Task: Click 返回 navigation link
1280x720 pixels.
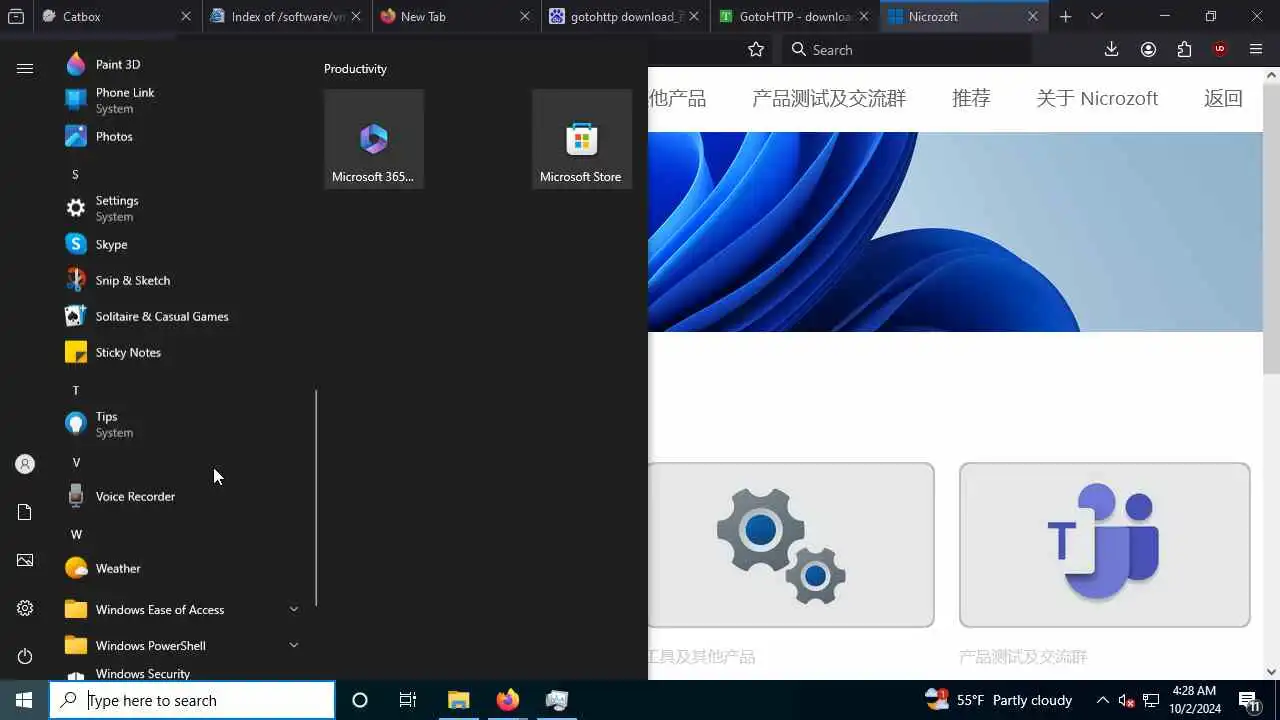Action: point(1223,98)
